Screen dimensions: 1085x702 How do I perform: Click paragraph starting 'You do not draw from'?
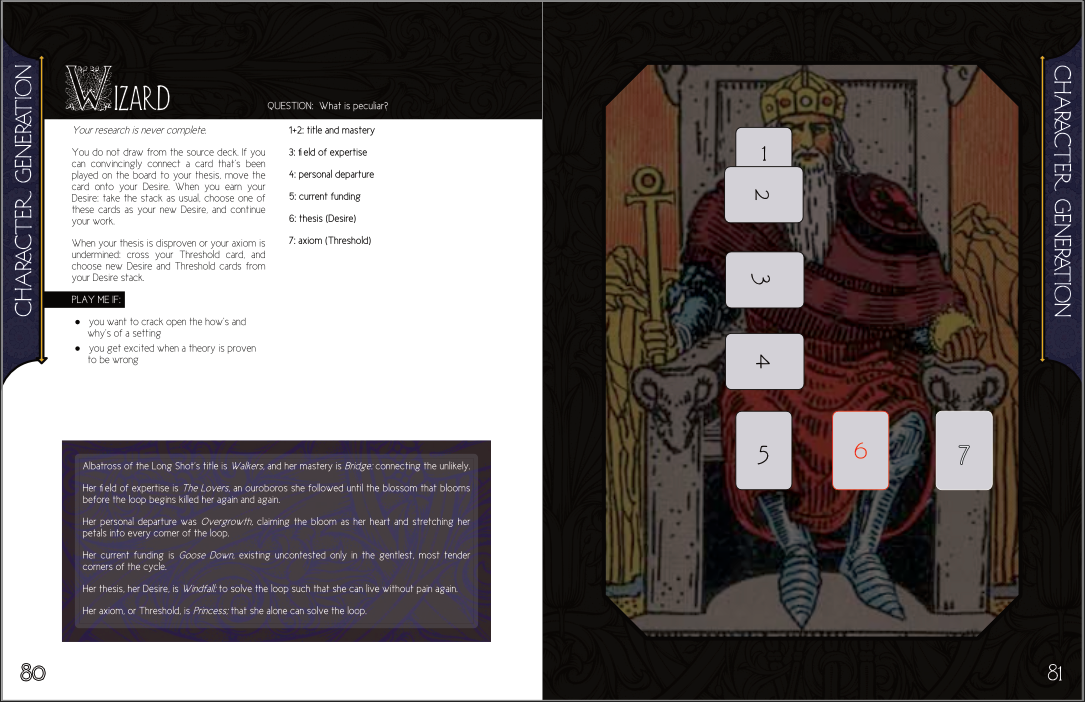168,187
